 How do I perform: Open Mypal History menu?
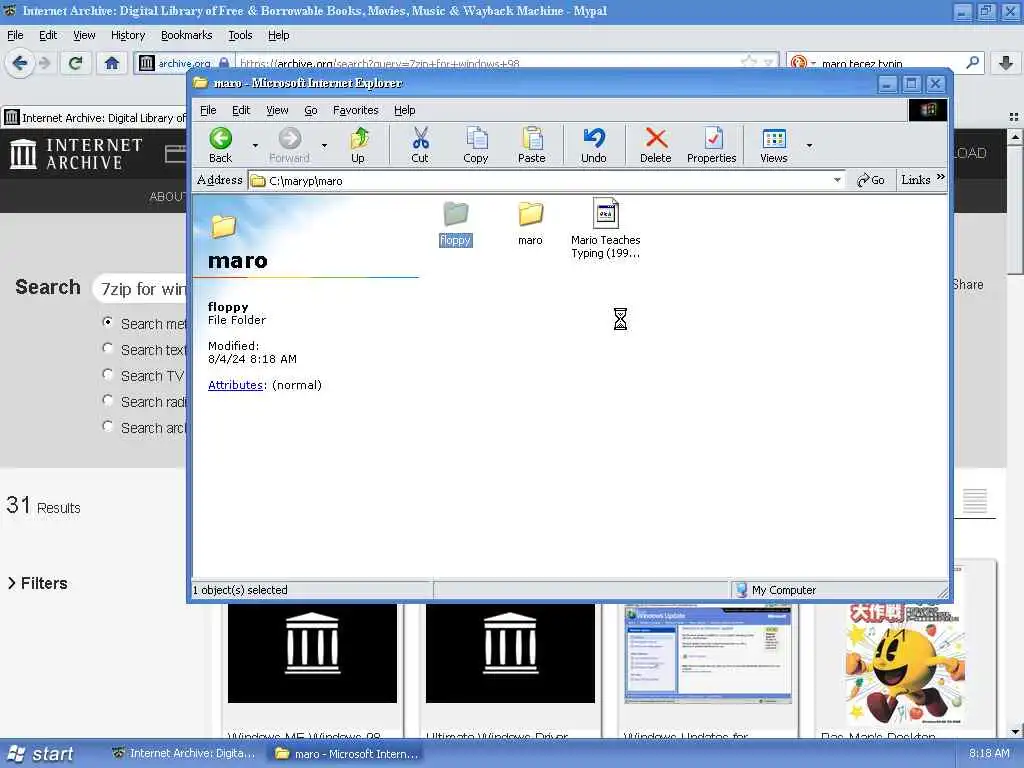tap(128, 35)
